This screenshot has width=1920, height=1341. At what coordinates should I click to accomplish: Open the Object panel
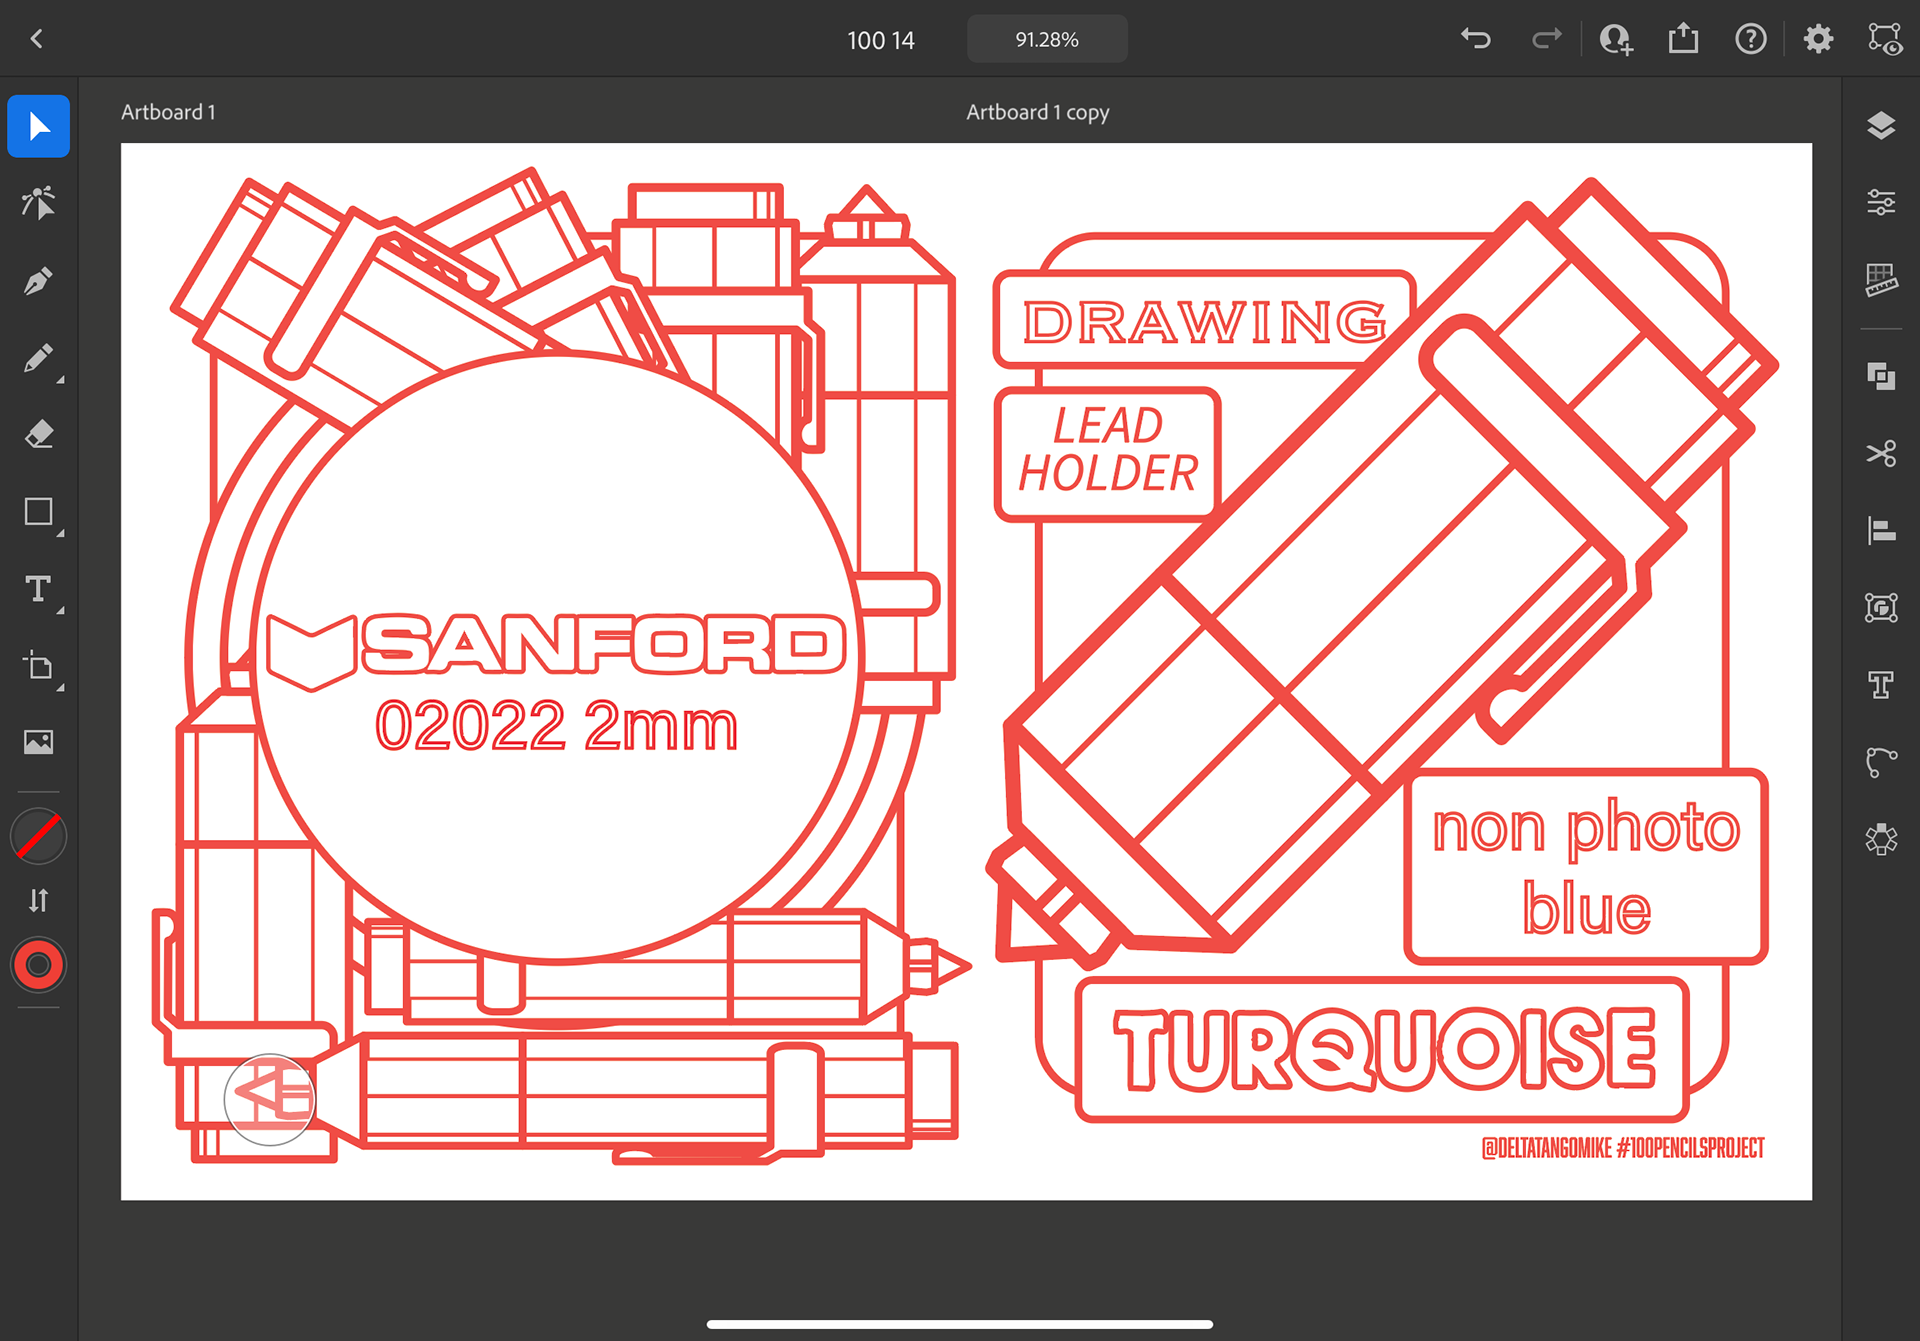(x=1881, y=607)
